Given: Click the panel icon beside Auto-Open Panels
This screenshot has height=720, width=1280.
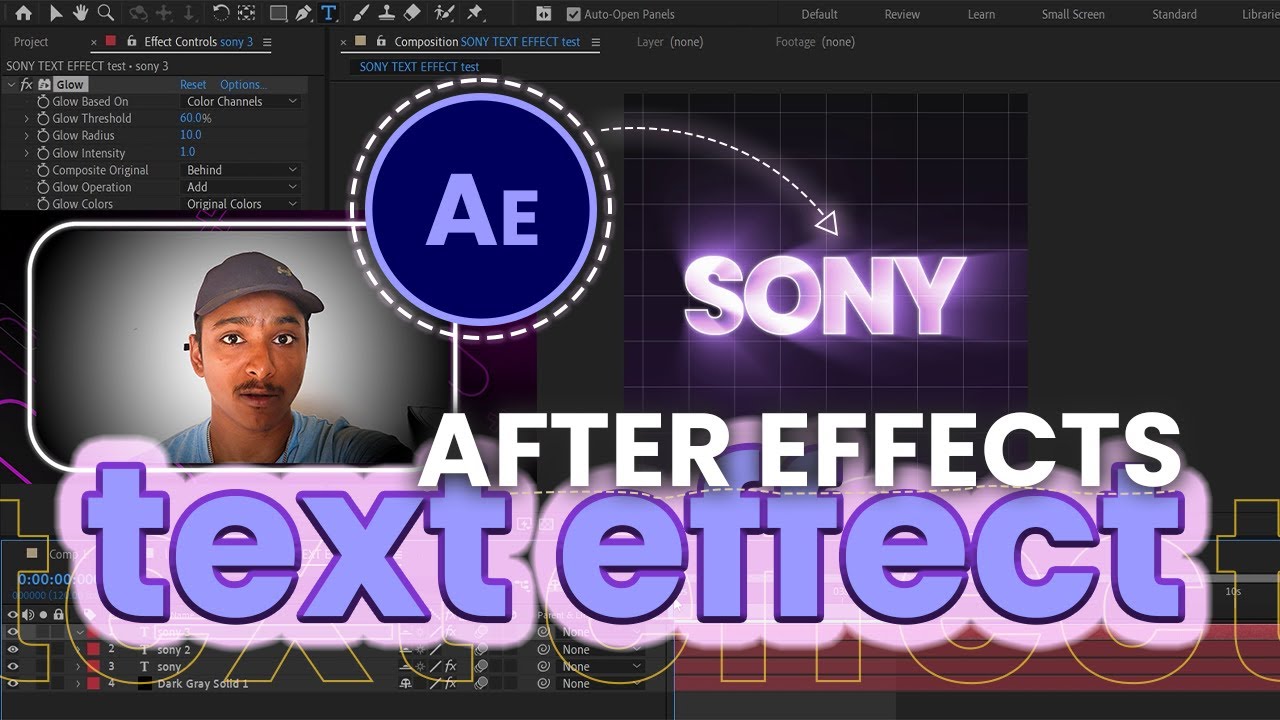Looking at the screenshot, I should pos(543,14).
